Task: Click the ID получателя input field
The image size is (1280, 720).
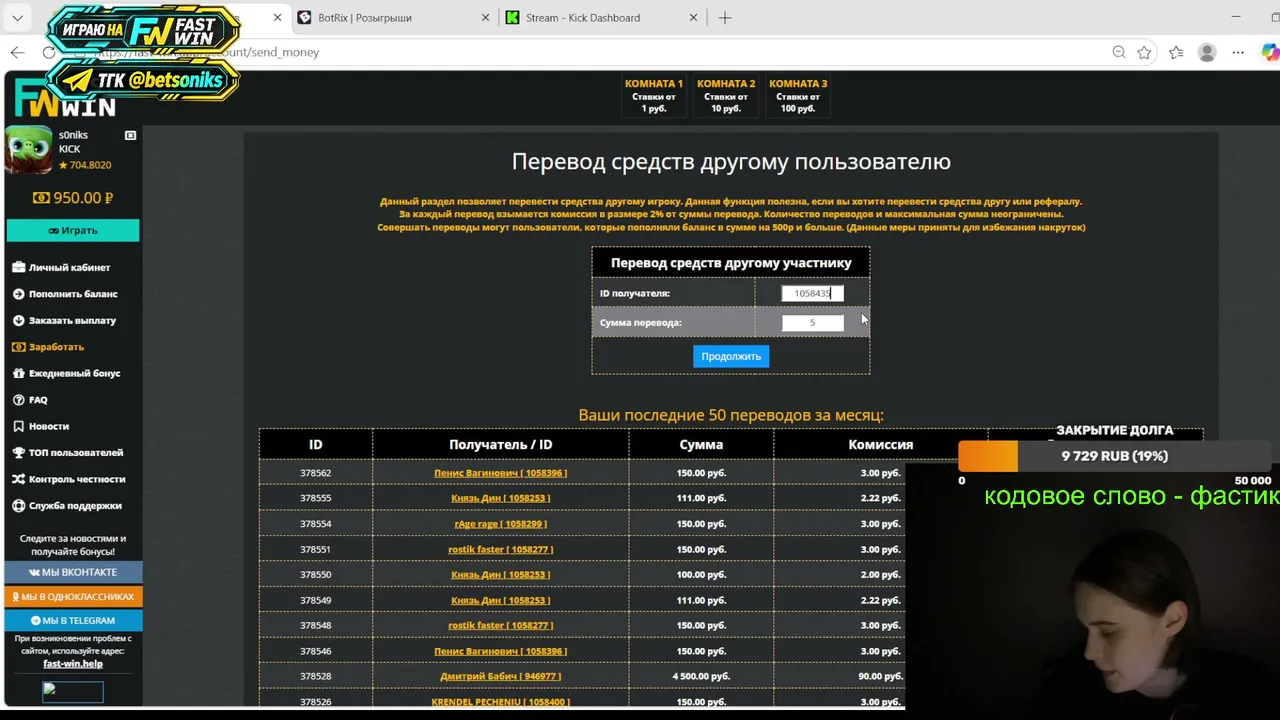Action: tap(812, 293)
